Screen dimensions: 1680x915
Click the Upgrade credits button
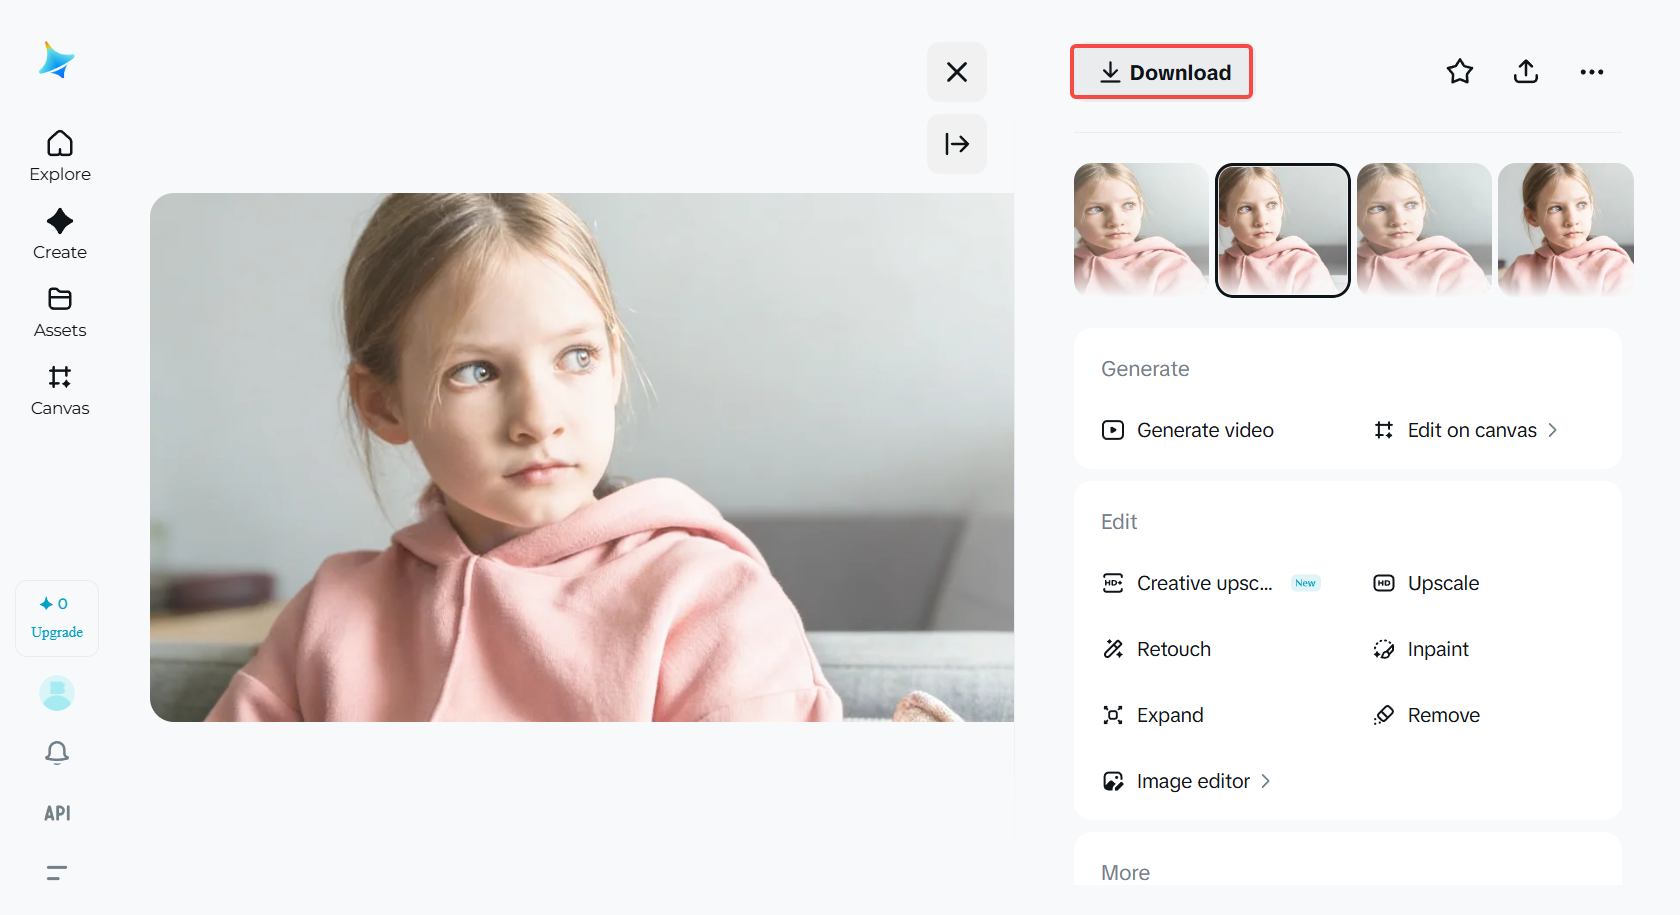point(57,618)
